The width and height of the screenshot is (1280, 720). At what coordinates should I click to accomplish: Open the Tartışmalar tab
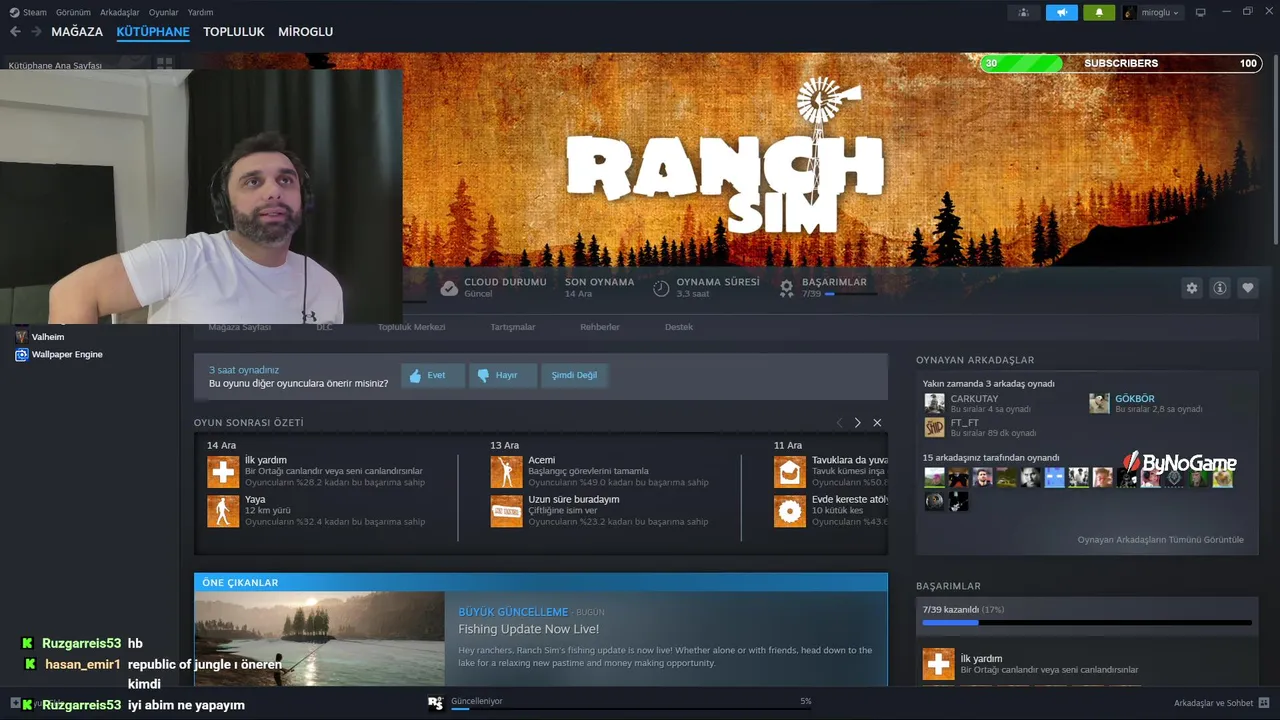pyautogui.click(x=513, y=327)
